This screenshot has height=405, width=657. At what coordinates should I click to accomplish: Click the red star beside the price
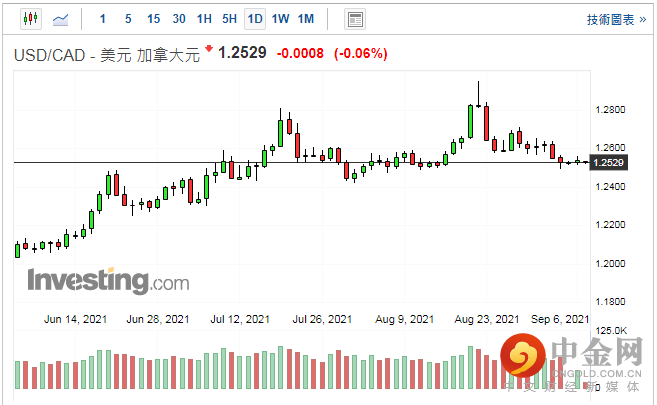tap(208, 49)
